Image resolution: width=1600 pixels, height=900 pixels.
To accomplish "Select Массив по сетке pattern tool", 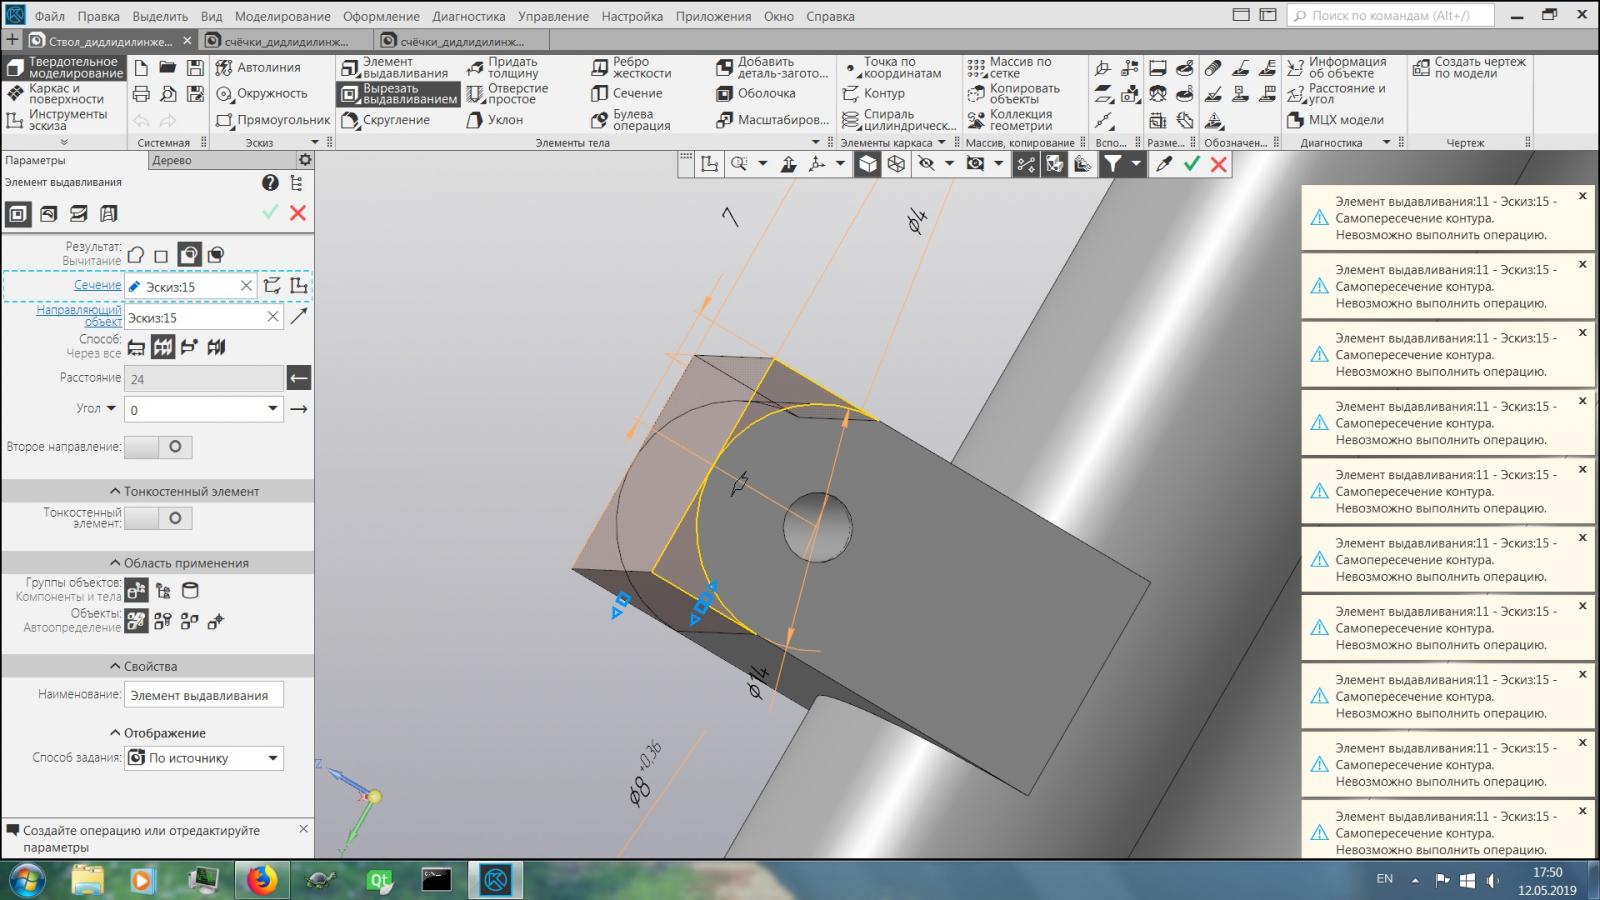I will [1009, 67].
